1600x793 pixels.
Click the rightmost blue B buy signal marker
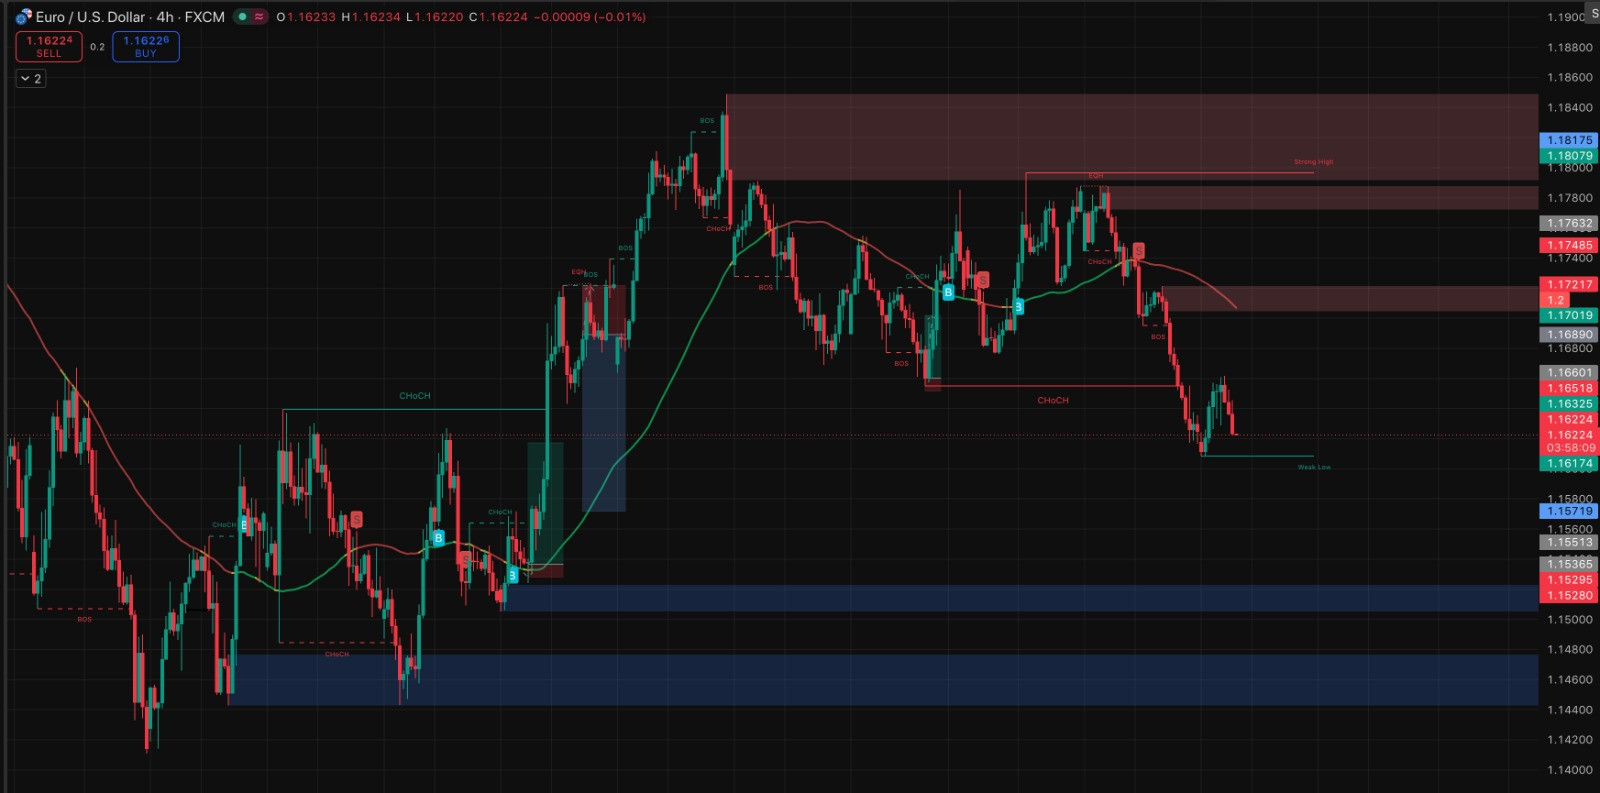point(1018,306)
